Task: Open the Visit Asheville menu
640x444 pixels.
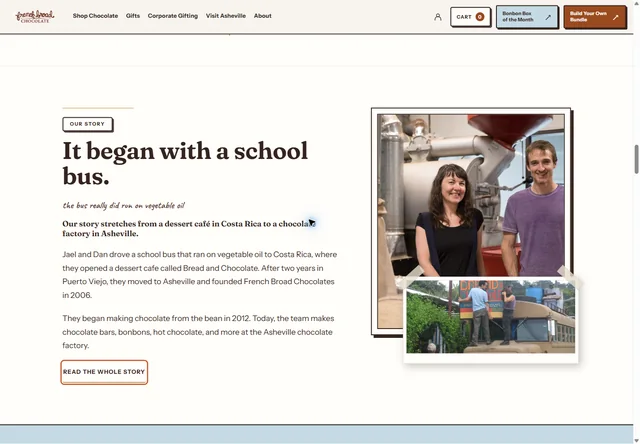Action: coord(226,16)
